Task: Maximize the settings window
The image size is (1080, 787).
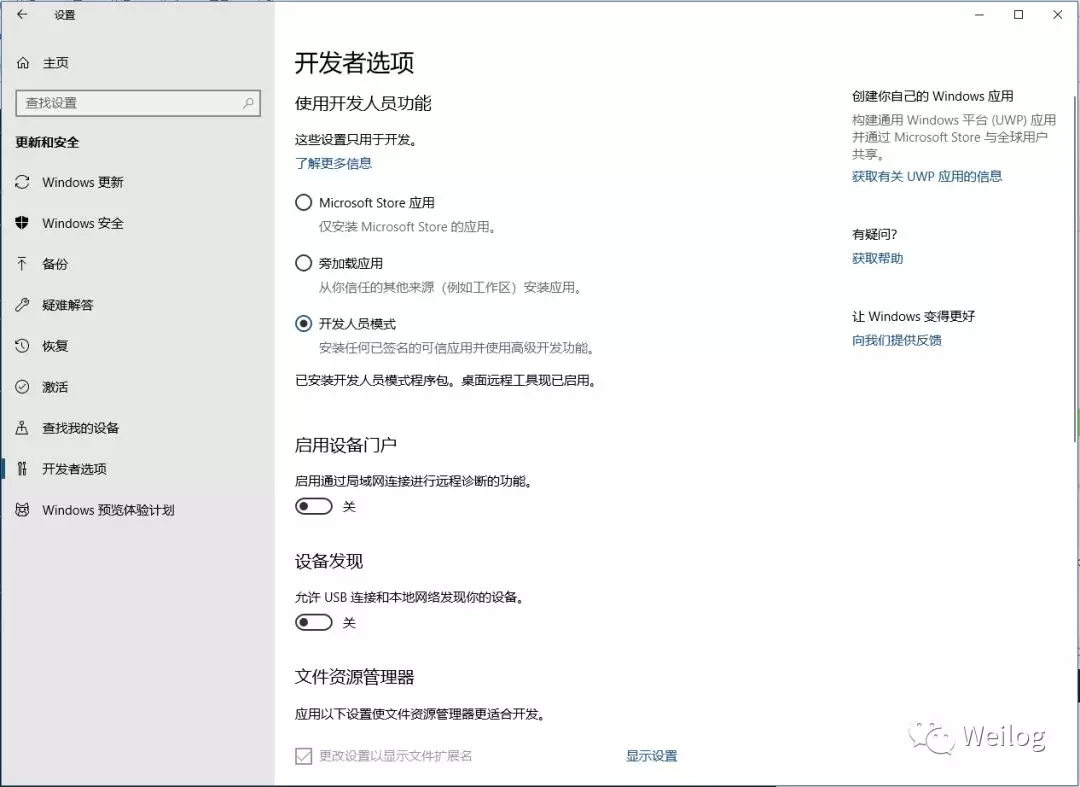Action: pyautogui.click(x=1019, y=14)
